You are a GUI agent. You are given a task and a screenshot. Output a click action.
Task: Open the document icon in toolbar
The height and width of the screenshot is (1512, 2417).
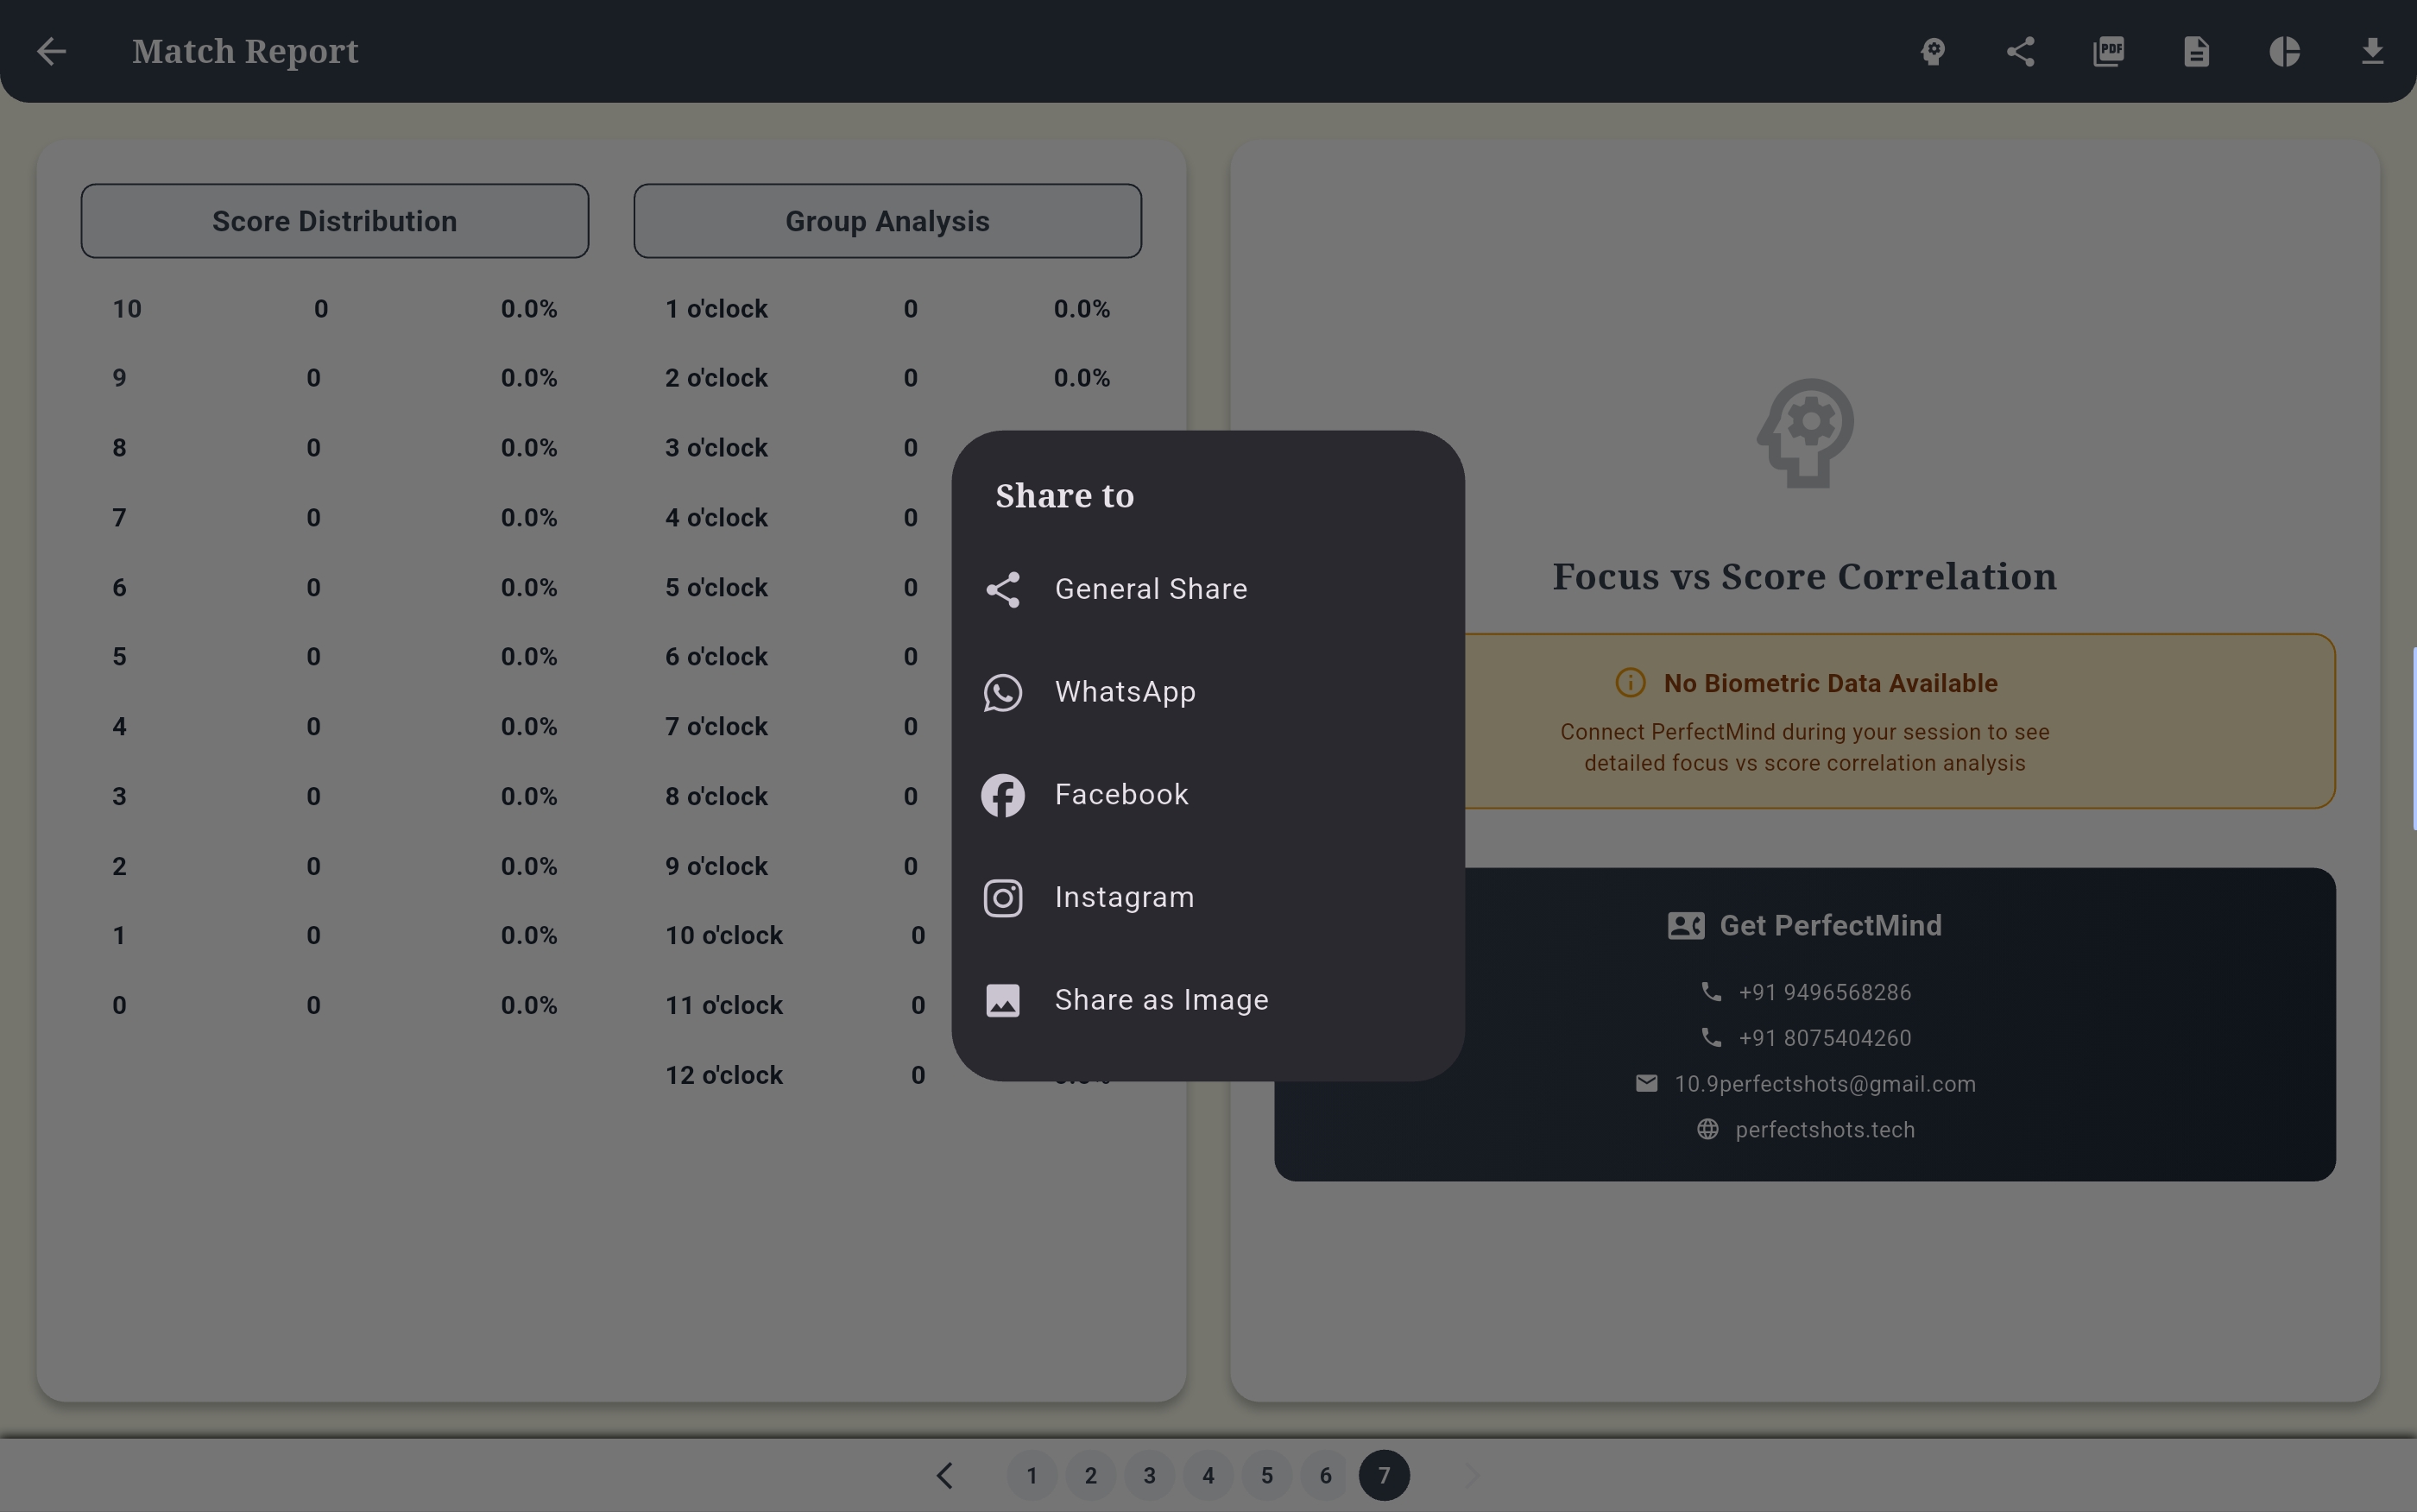[x=2196, y=51]
